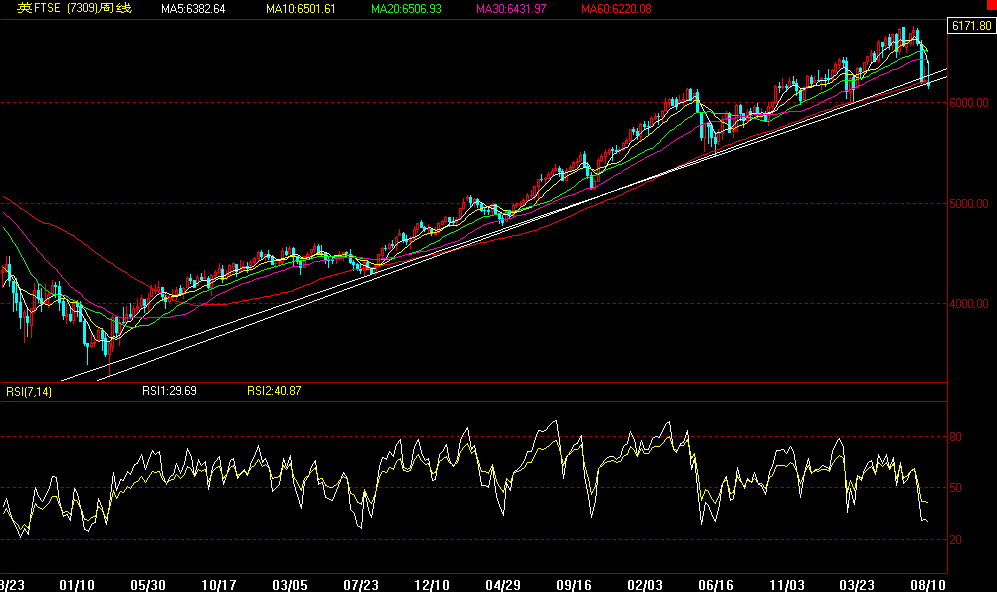Switch to the RSI indicator pane
The image size is (997, 592).
500,480
